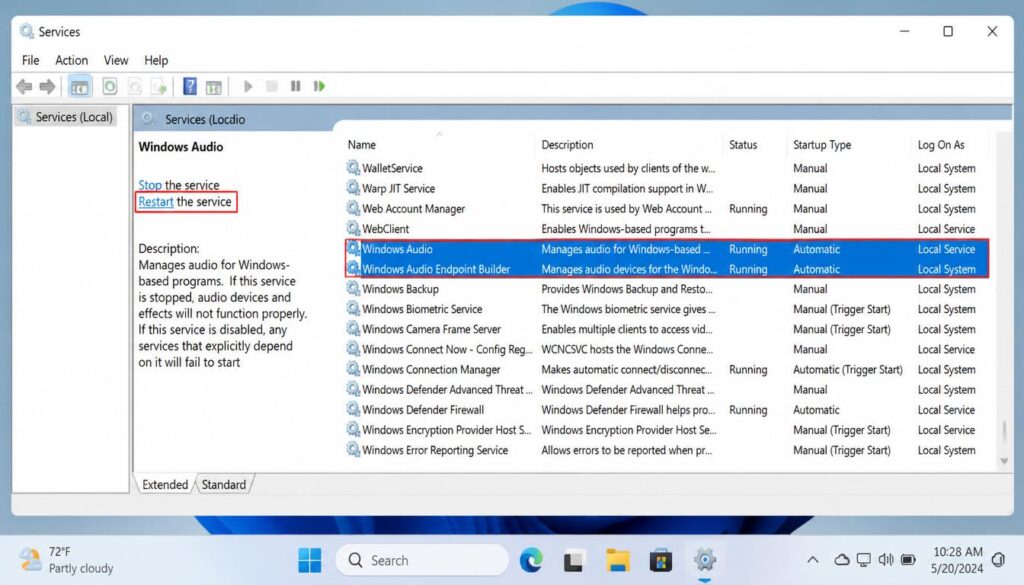Screen dimensions: 1024x585
Task: Click the volume icon in system tray
Action: [886, 560]
